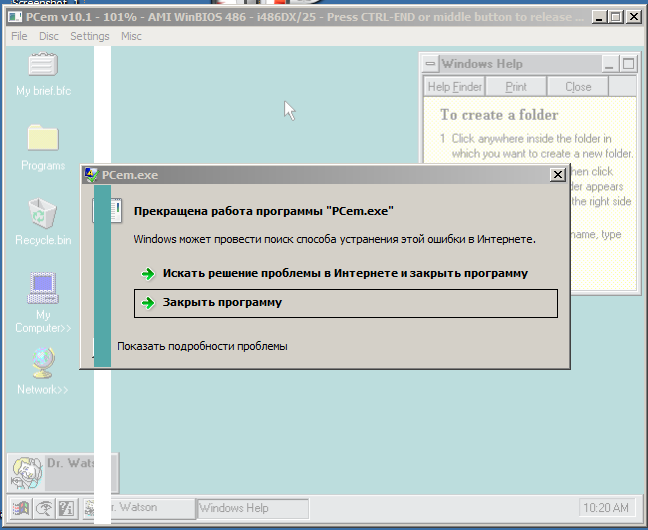The height and width of the screenshot is (530, 648).
Task: Select the Recycle.bin desktop icon
Action: pyautogui.click(x=43, y=222)
